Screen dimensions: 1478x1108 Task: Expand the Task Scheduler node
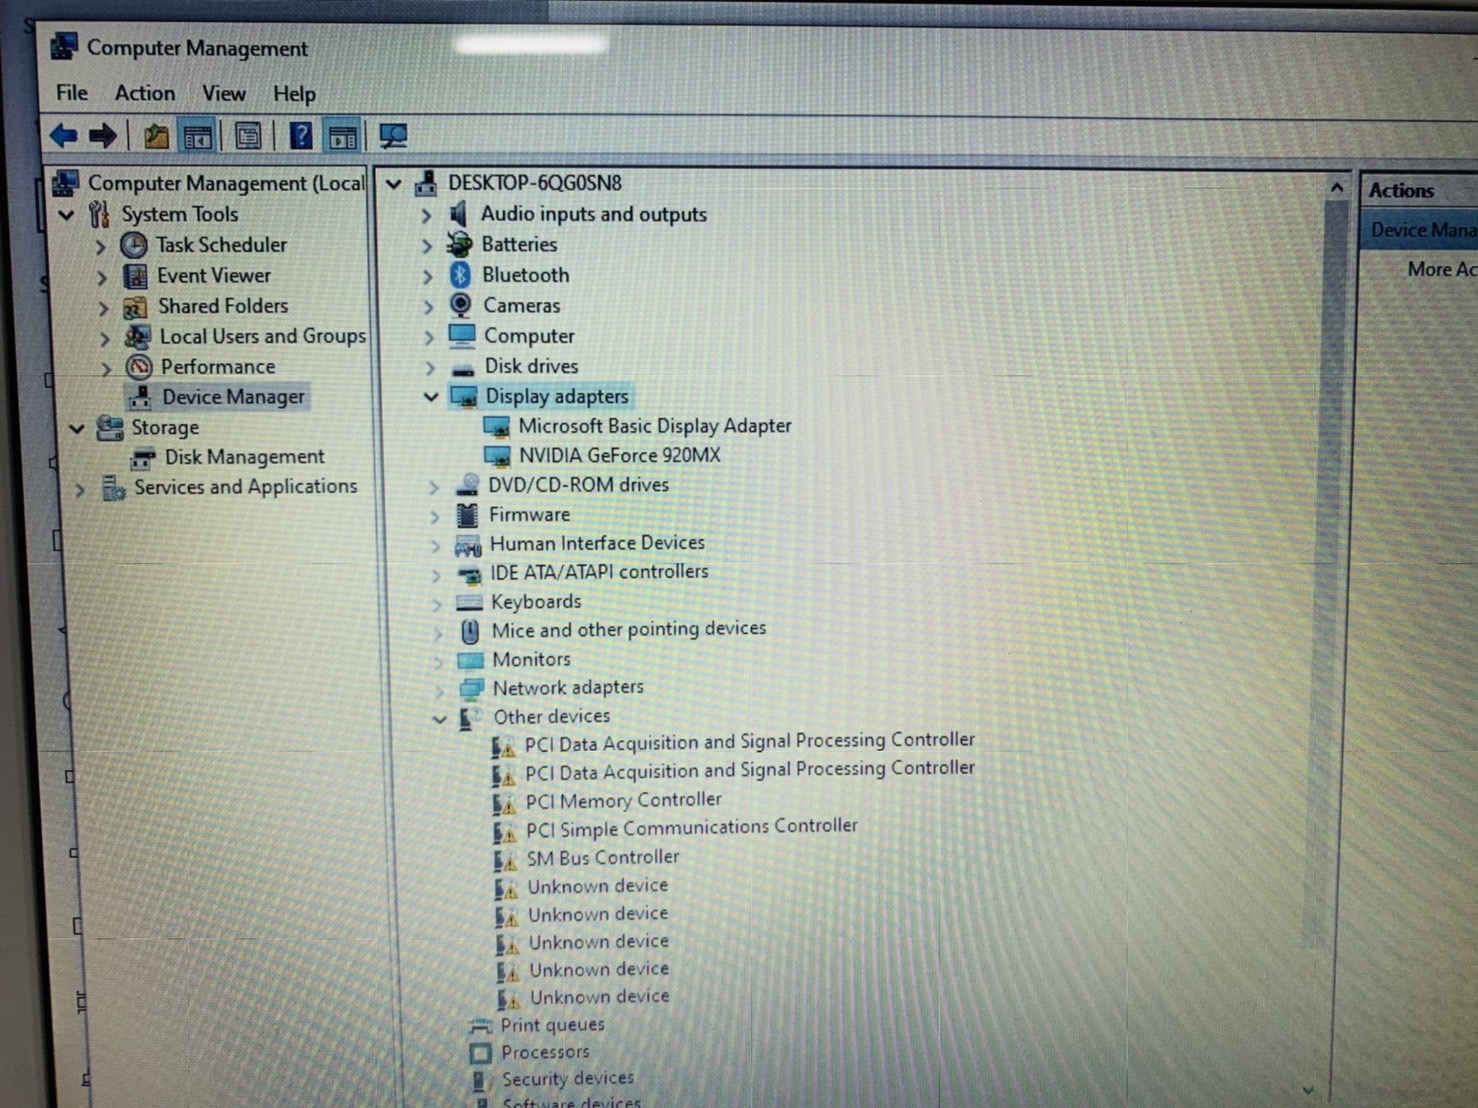(101, 246)
